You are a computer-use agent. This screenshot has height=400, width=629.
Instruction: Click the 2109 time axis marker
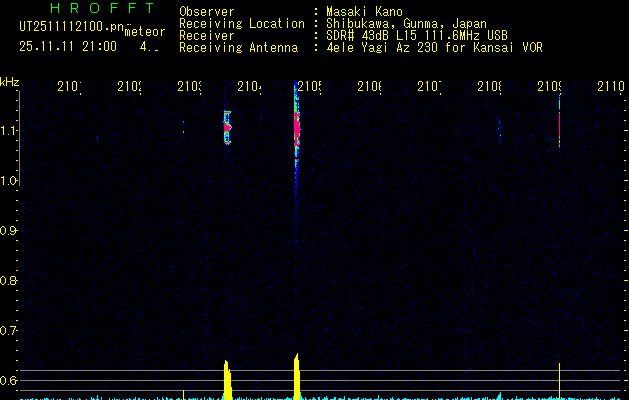[550, 86]
